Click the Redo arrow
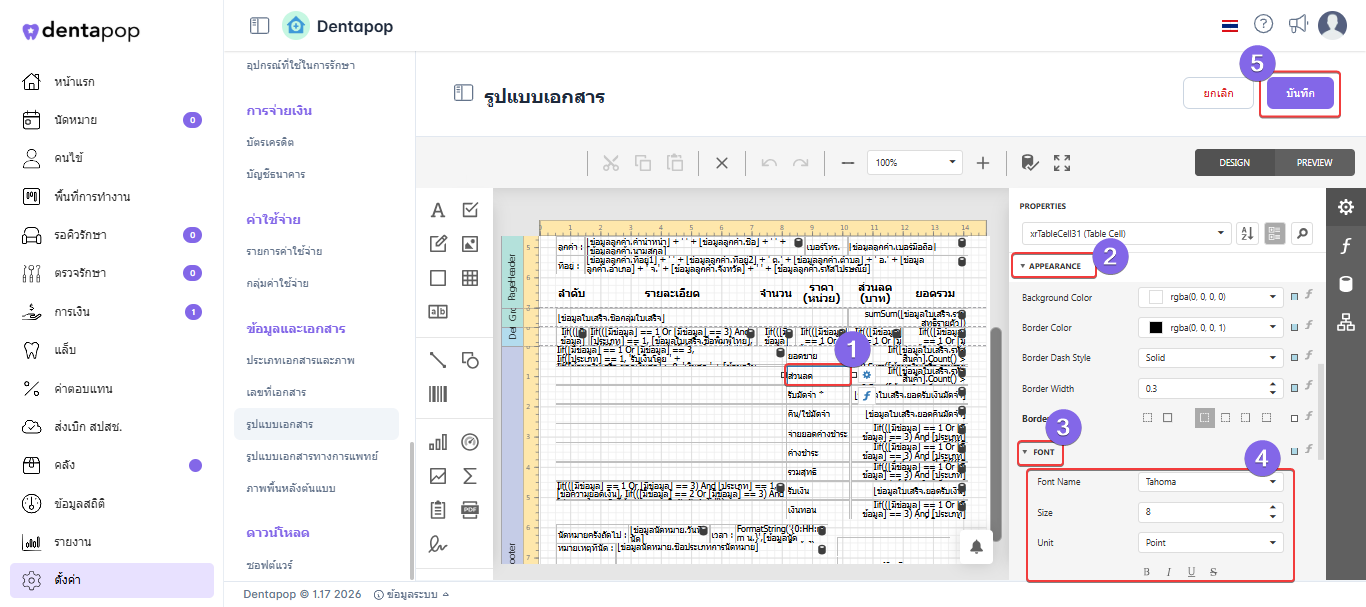1366x607 pixels. tap(801, 163)
